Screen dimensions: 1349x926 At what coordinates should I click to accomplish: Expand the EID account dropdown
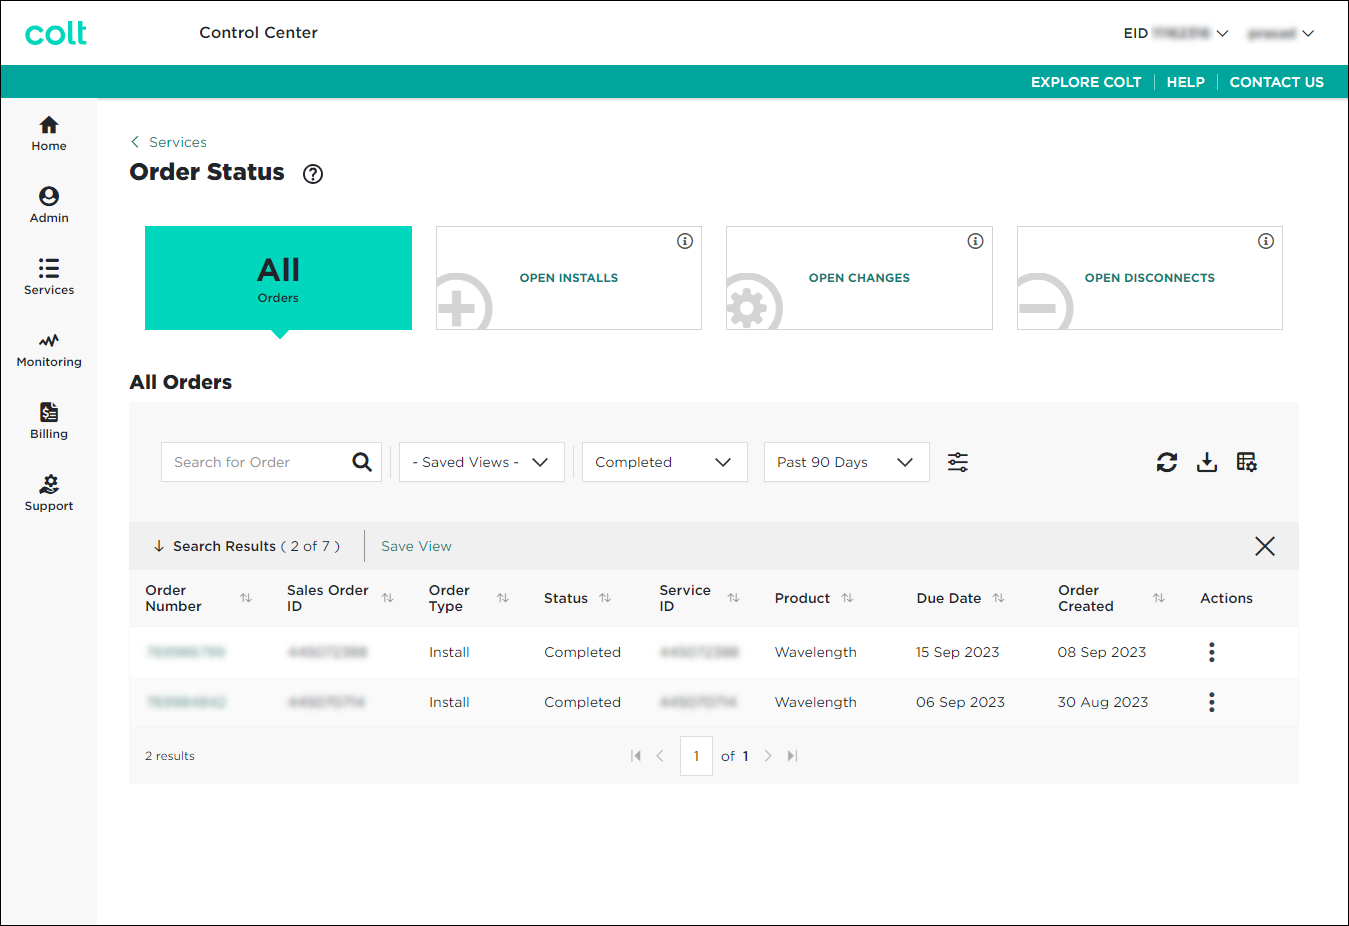click(x=1176, y=33)
